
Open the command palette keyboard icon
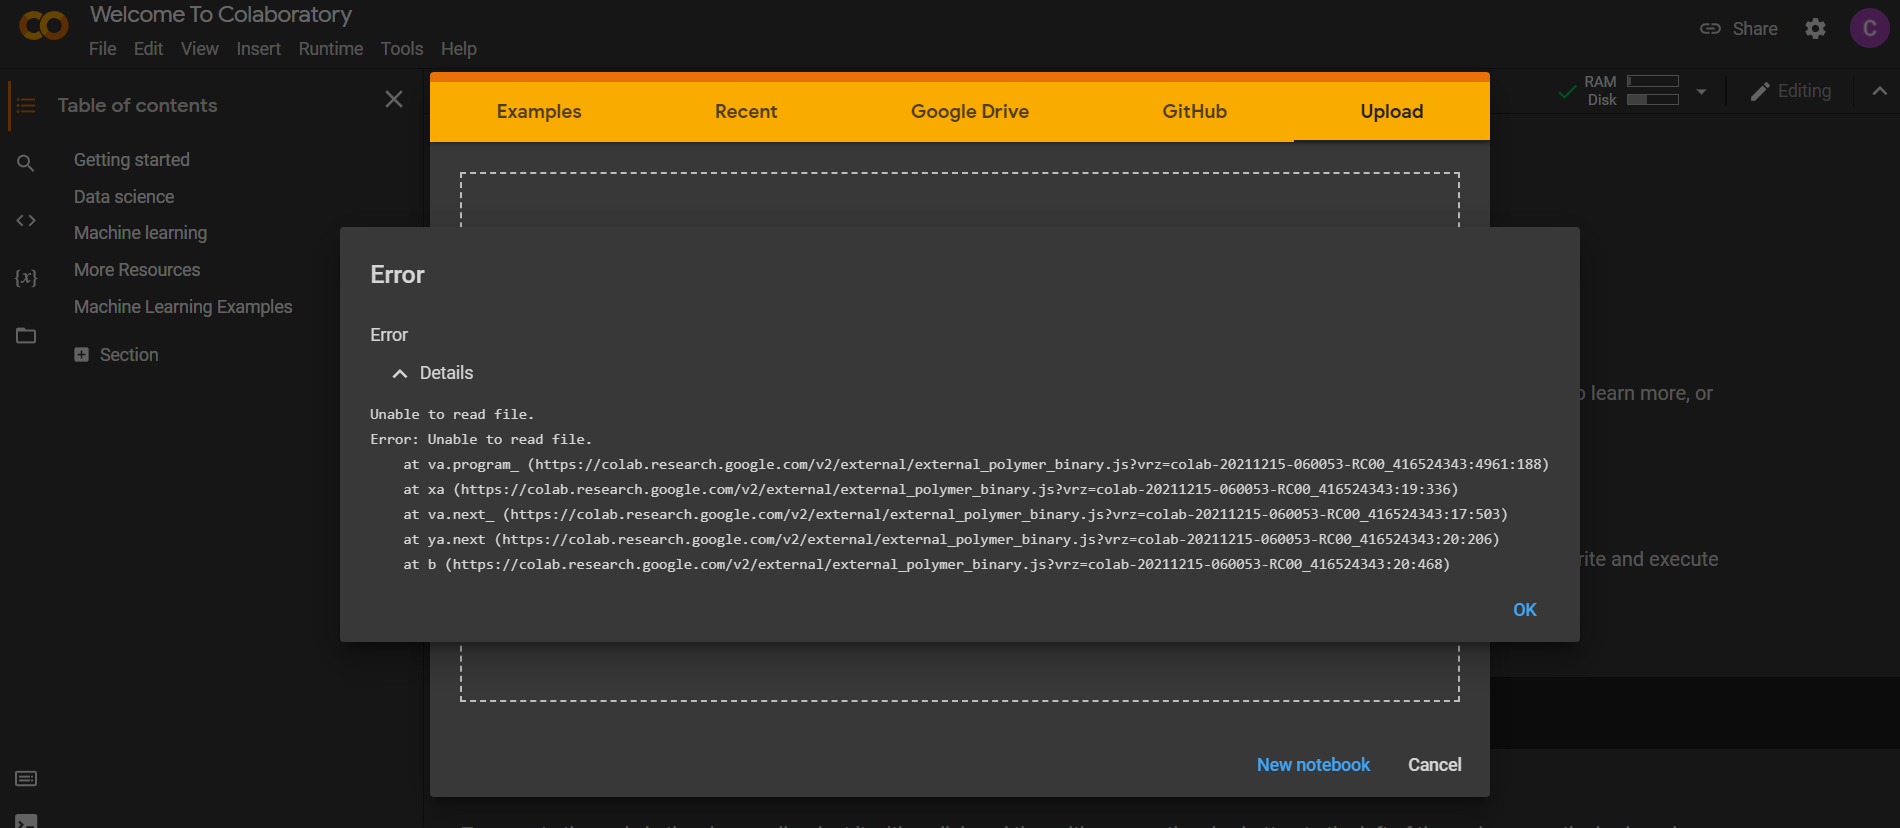click(x=26, y=778)
